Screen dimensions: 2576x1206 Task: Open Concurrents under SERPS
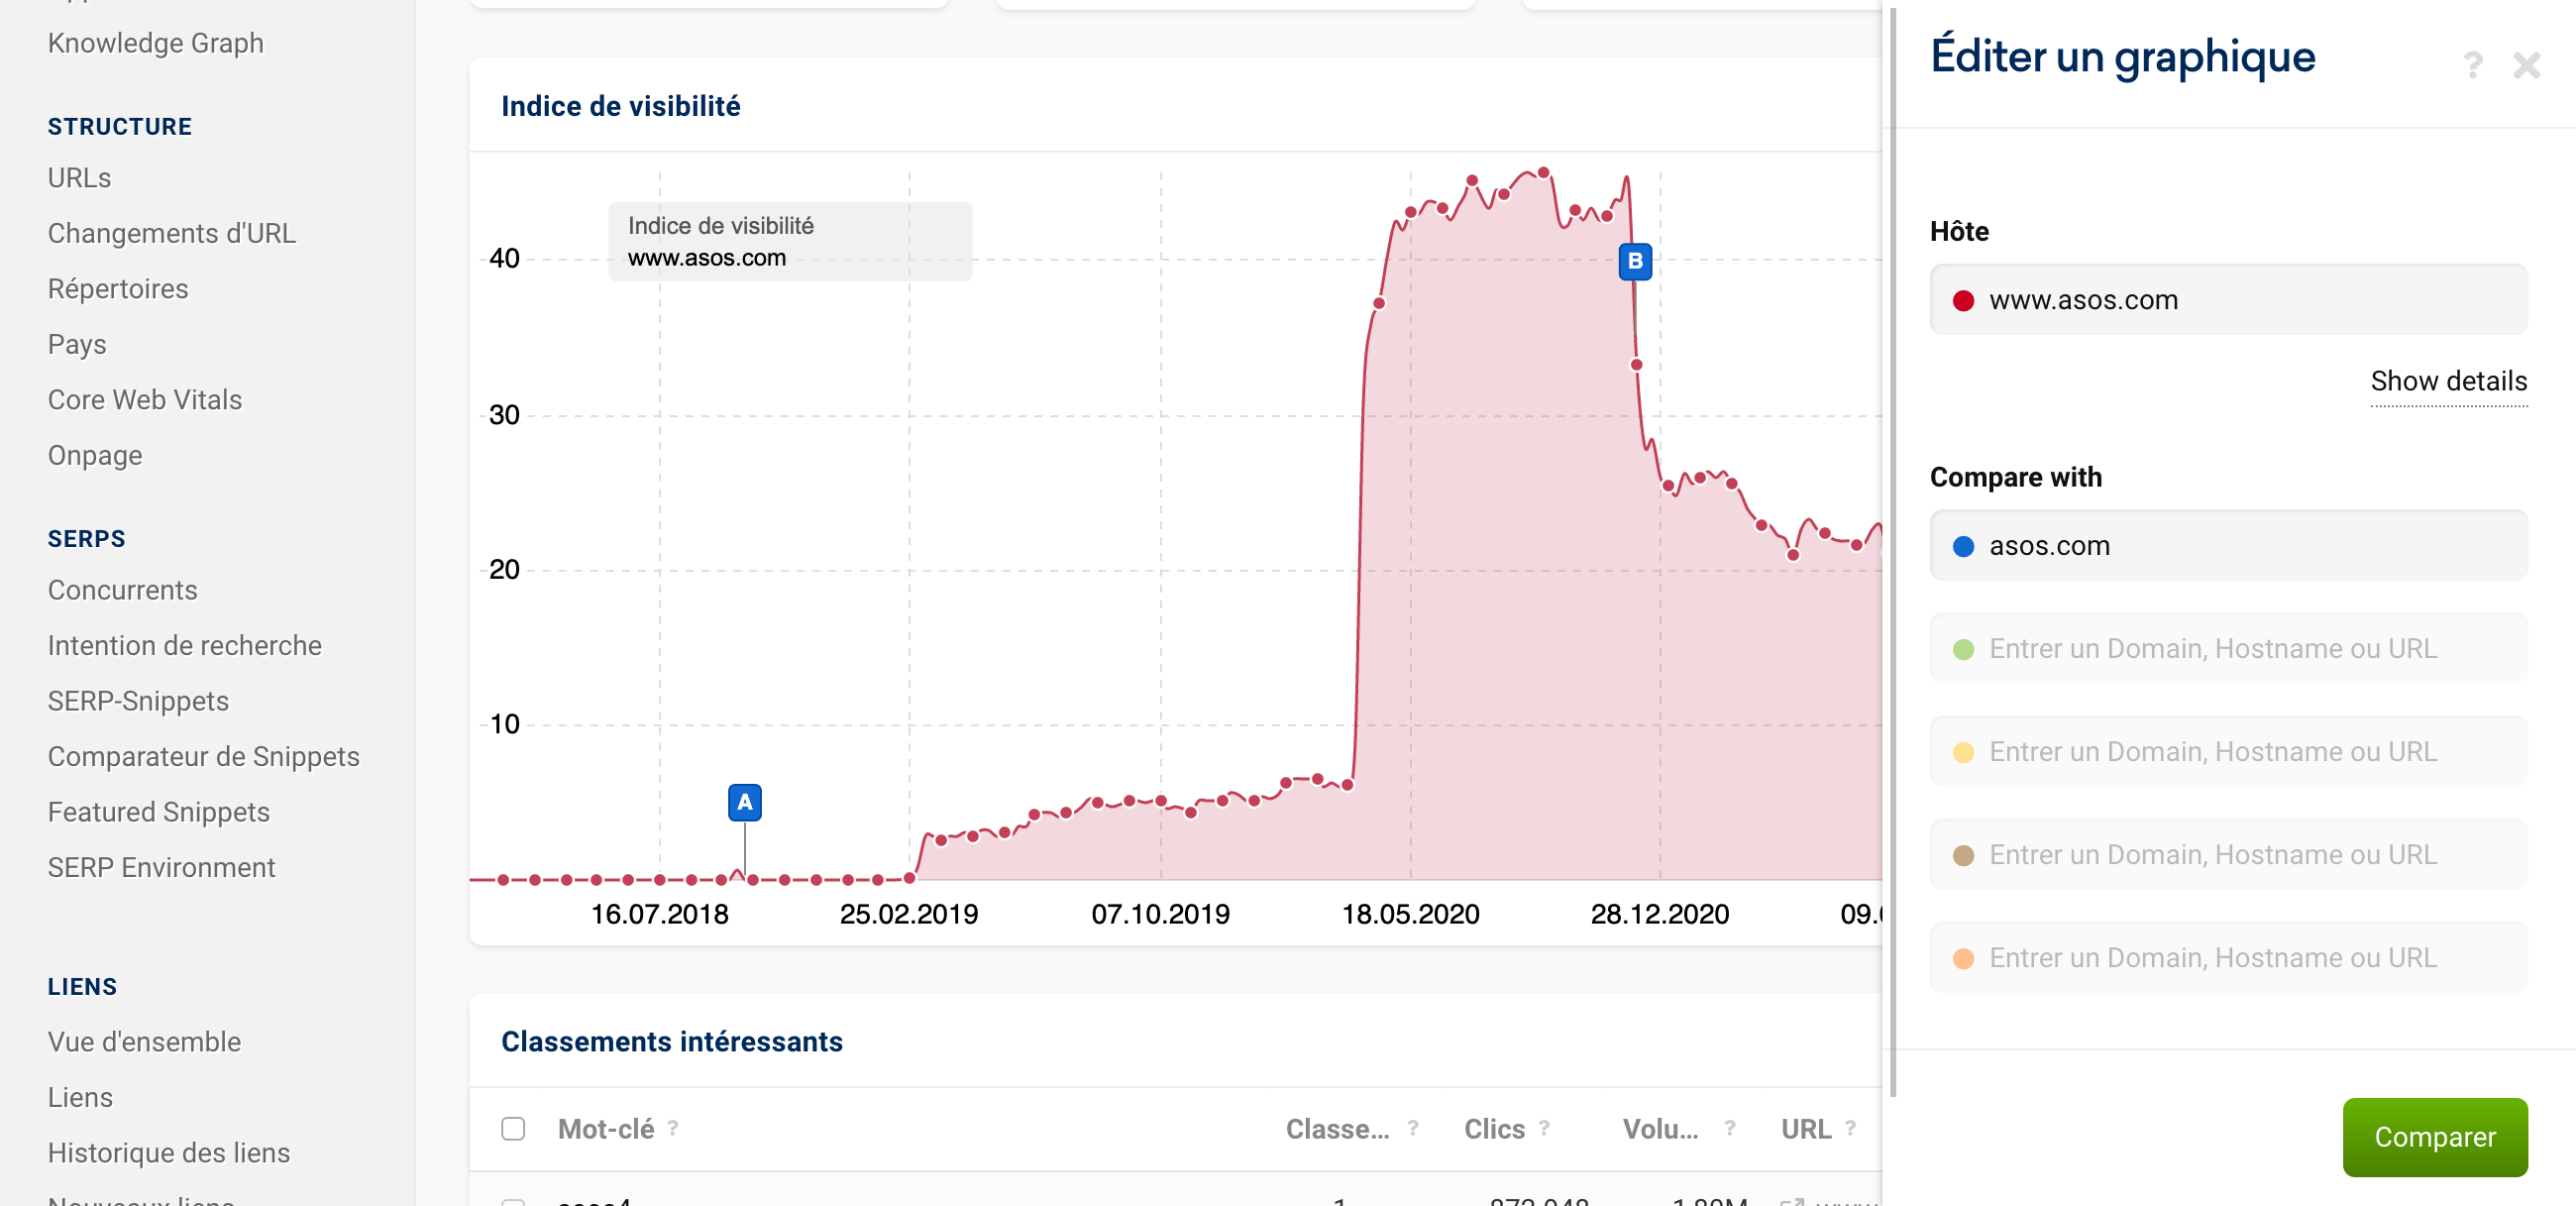(123, 590)
